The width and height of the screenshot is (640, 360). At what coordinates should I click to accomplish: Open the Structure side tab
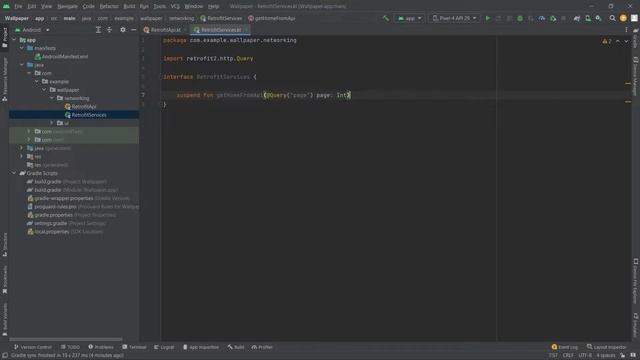pos(4,244)
